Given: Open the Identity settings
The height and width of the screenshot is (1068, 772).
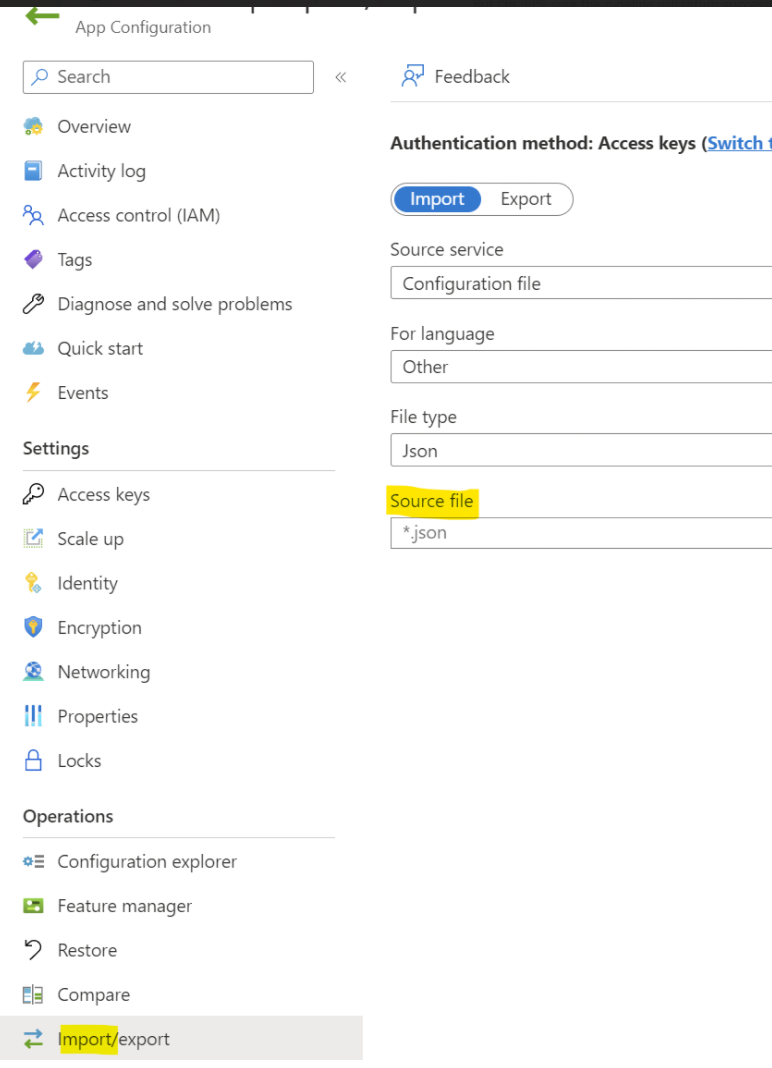Looking at the screenshot, I should (x=87, y=583).
